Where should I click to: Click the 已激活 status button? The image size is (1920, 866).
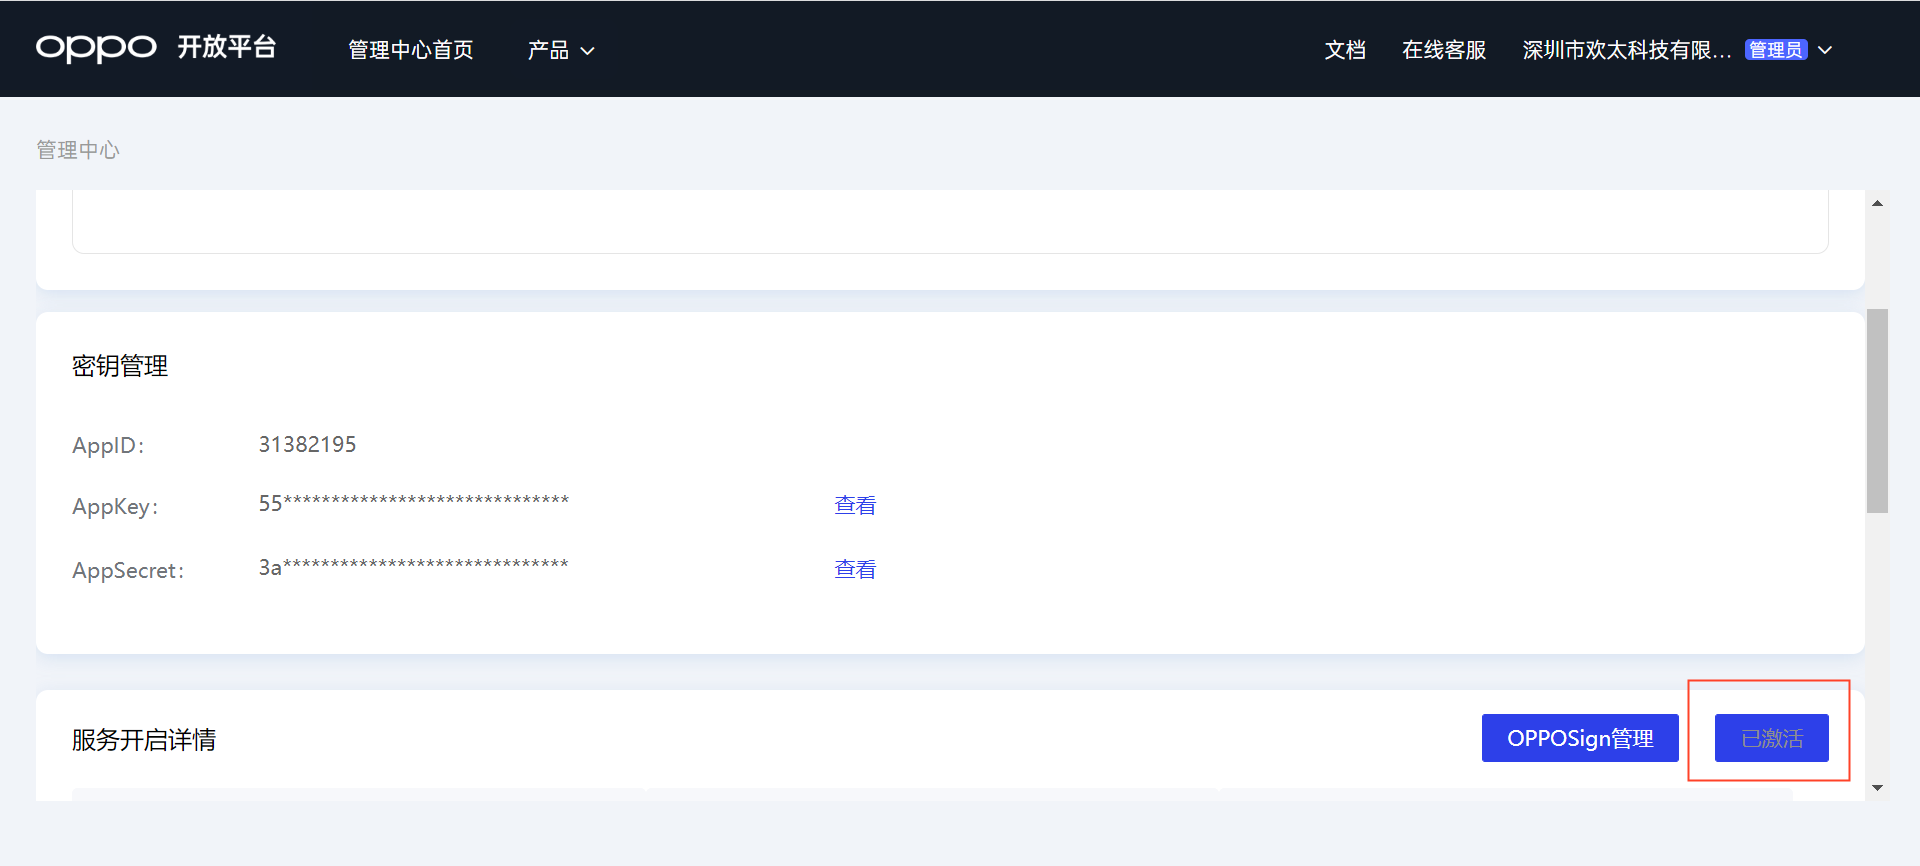point(1771,738)
